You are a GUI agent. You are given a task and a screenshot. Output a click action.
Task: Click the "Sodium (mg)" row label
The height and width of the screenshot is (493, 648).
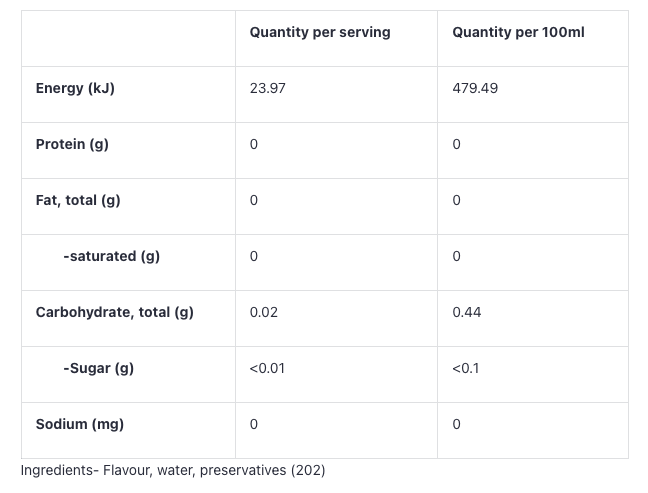80,424
